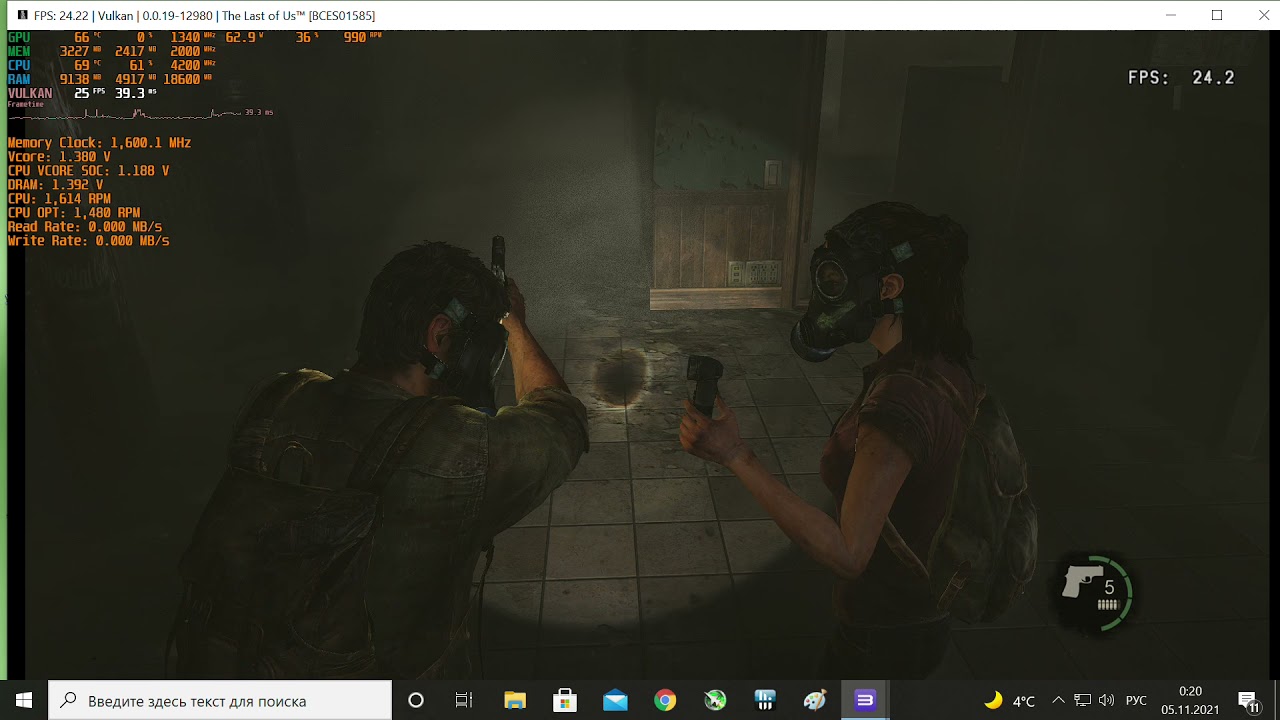Click the 'RAM' label in stats overlay

coord(19,79)
